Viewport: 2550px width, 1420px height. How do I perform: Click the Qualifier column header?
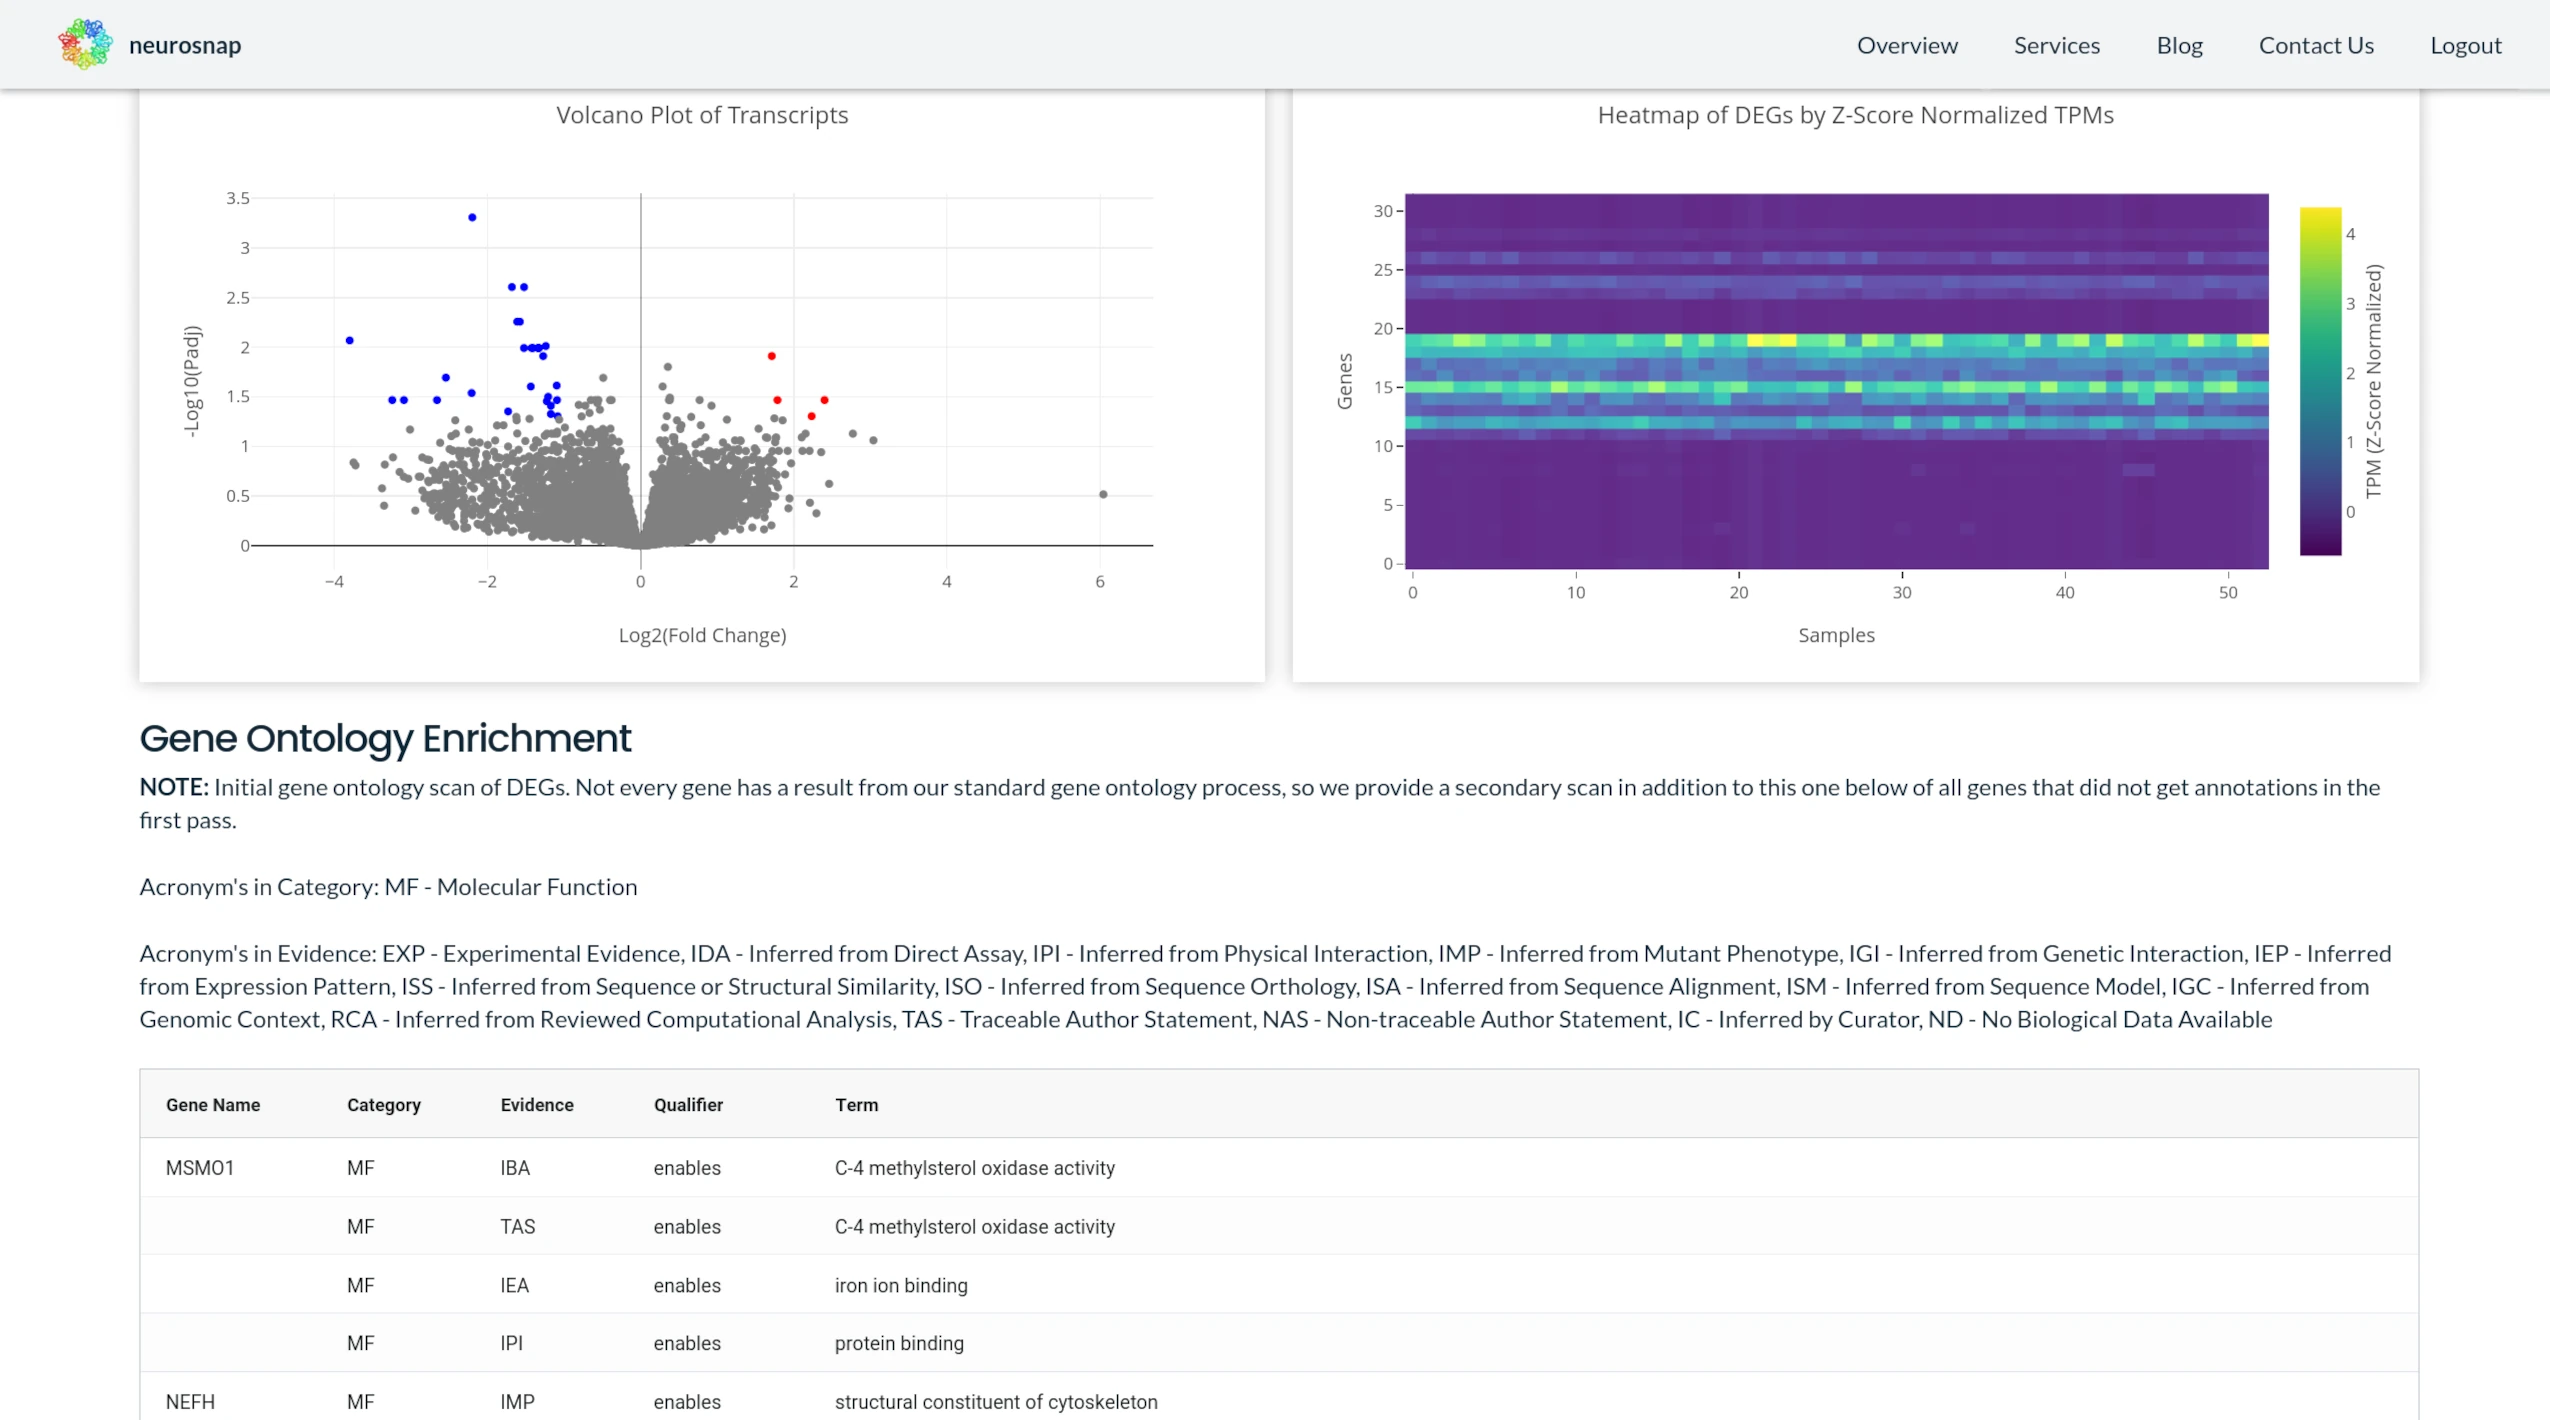[687, 1105]
